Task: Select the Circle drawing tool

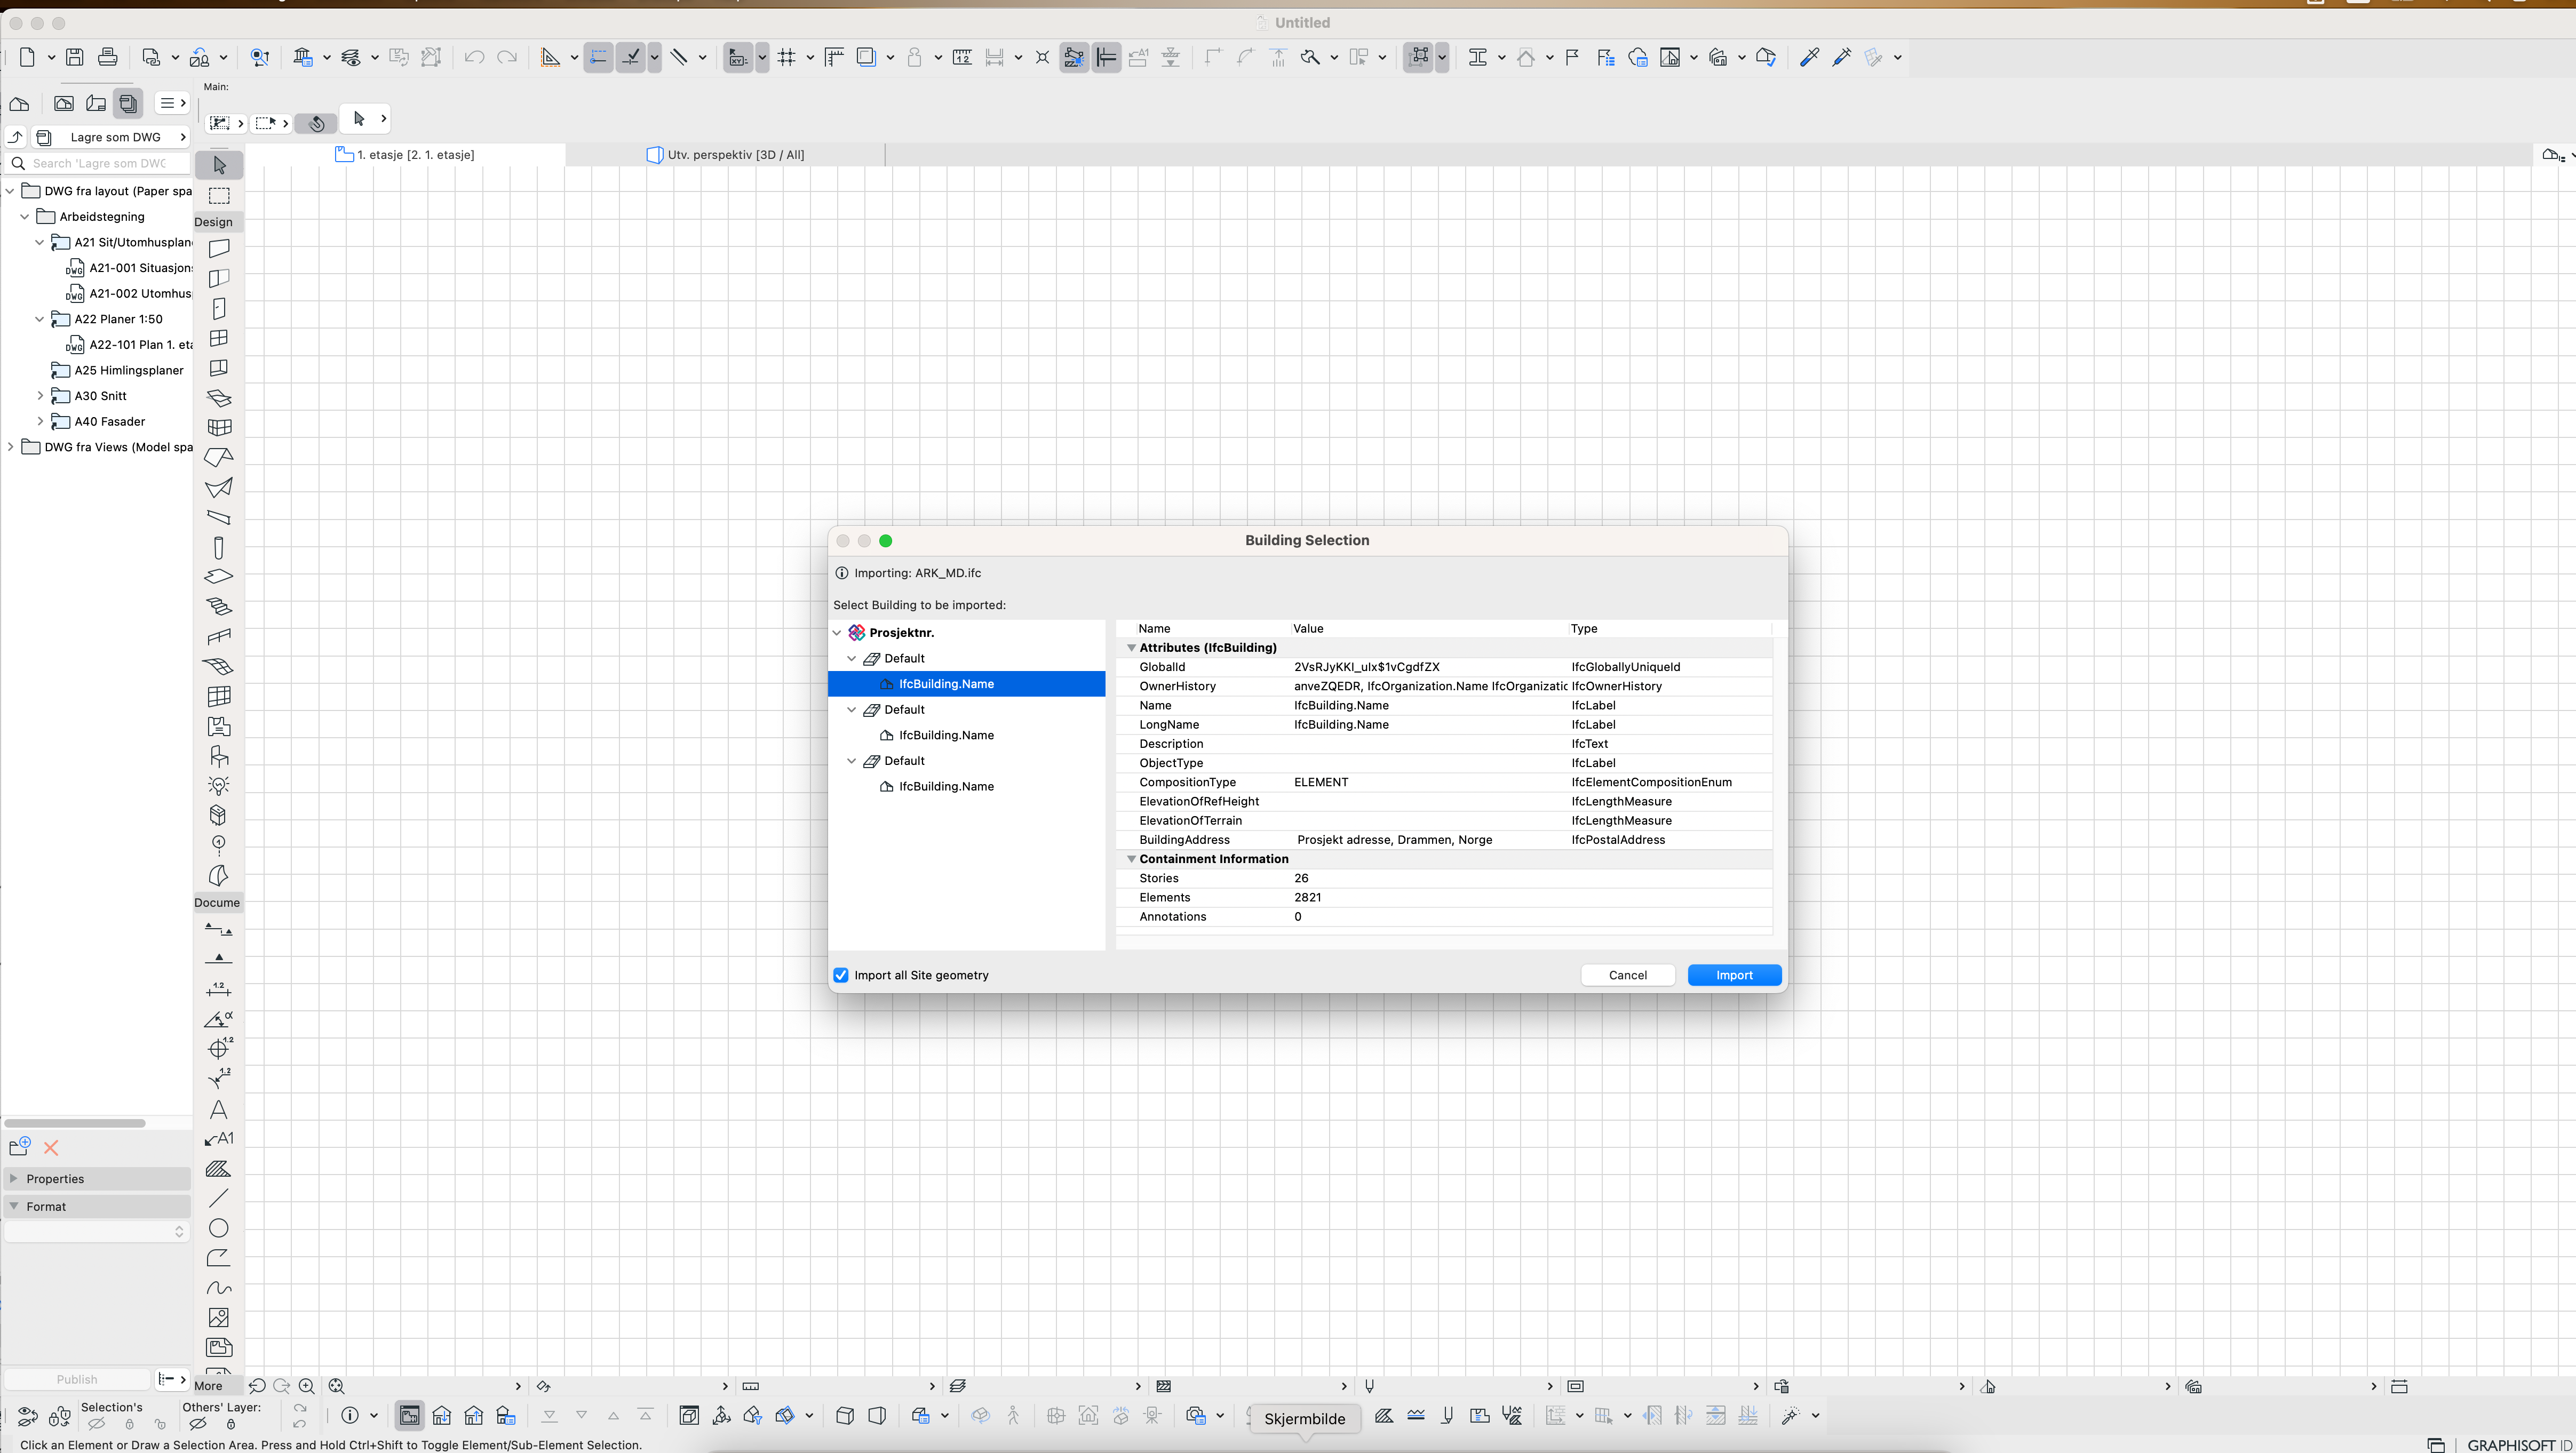Action: click(x=218, y=1228)
